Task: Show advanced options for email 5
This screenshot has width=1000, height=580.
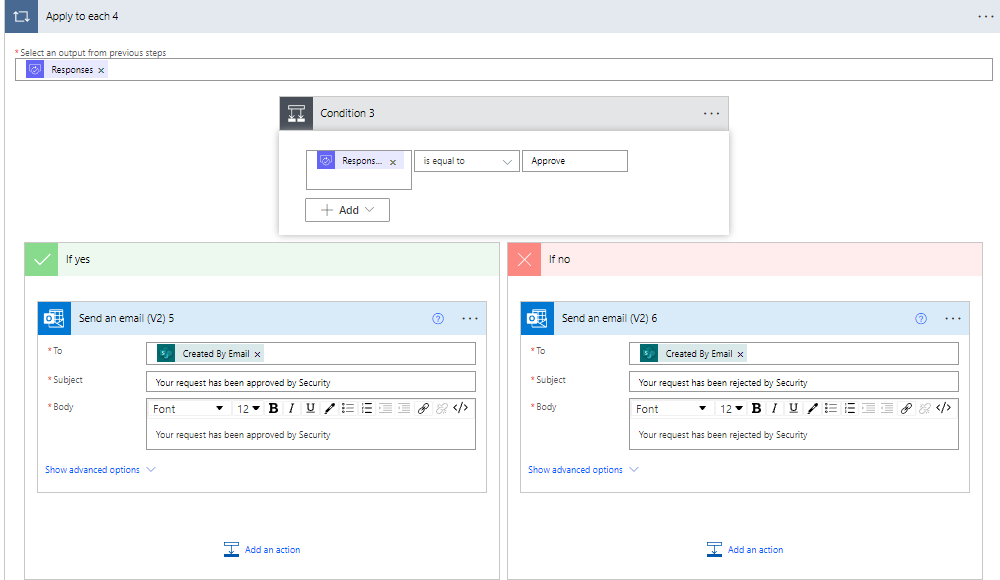Action: (100, 470)
